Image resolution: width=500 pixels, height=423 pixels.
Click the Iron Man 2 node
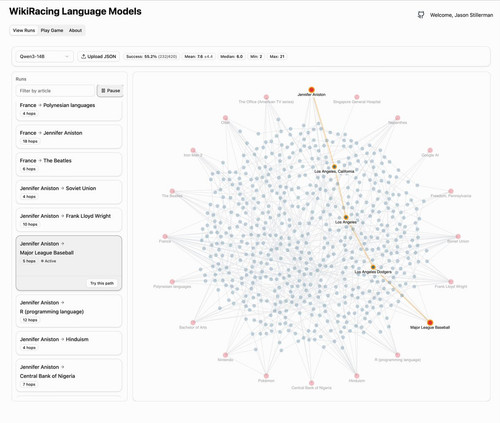(x=193, y=150)
